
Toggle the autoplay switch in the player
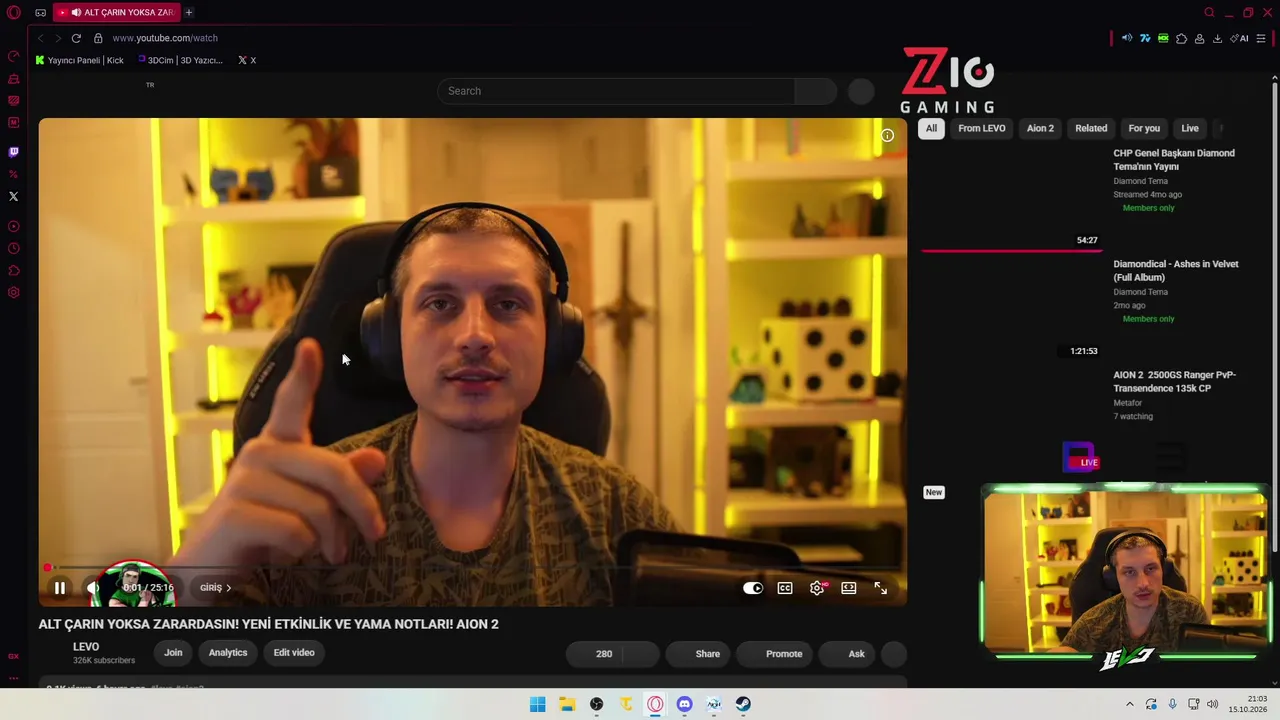[753, 588]
